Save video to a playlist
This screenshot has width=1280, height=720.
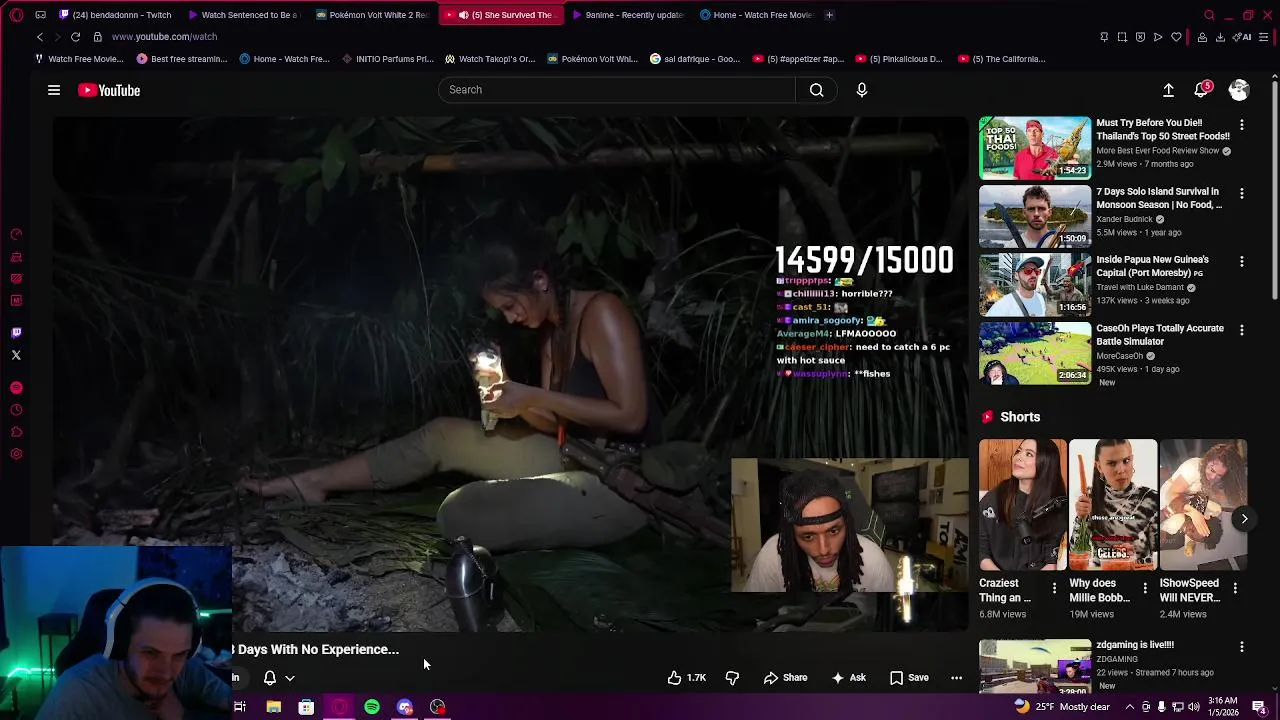click(909, 678)
